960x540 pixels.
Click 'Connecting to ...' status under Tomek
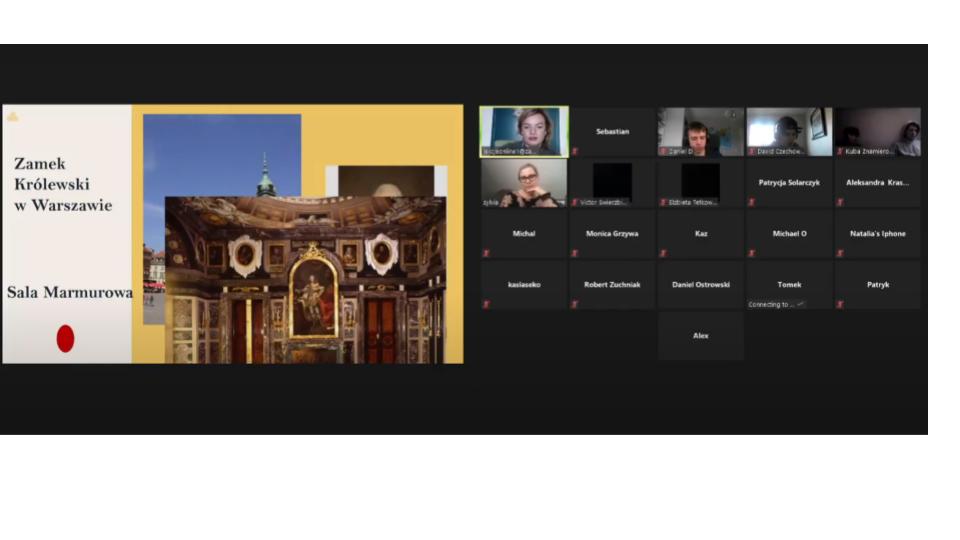[775, 304]
